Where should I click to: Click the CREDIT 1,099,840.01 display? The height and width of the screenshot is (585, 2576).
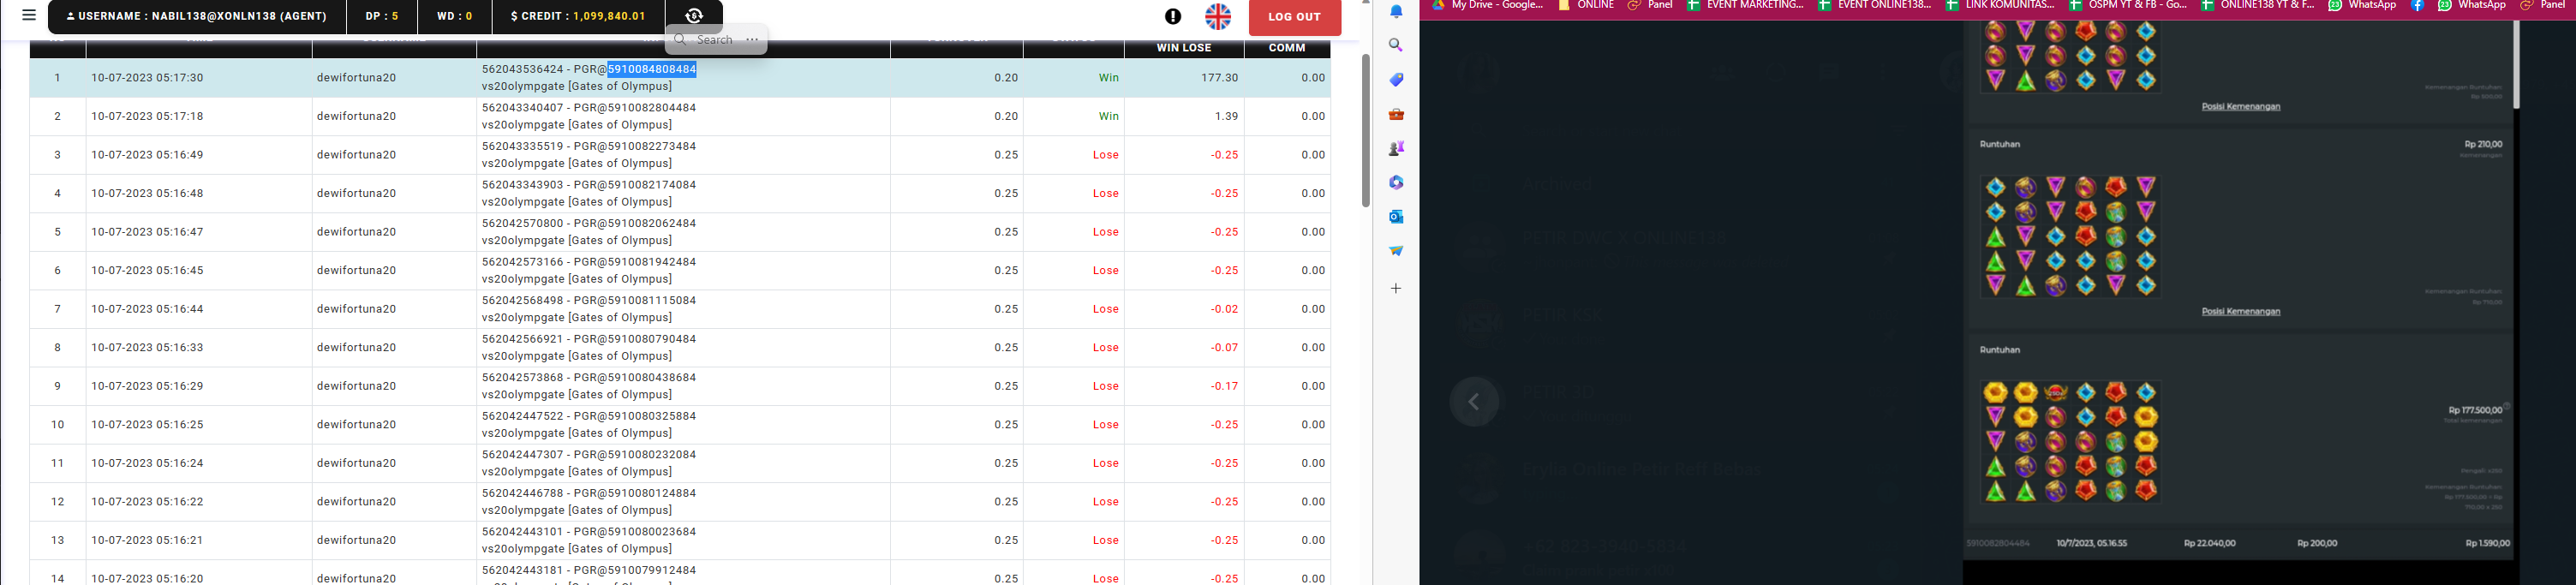click(x=578, y=17)
